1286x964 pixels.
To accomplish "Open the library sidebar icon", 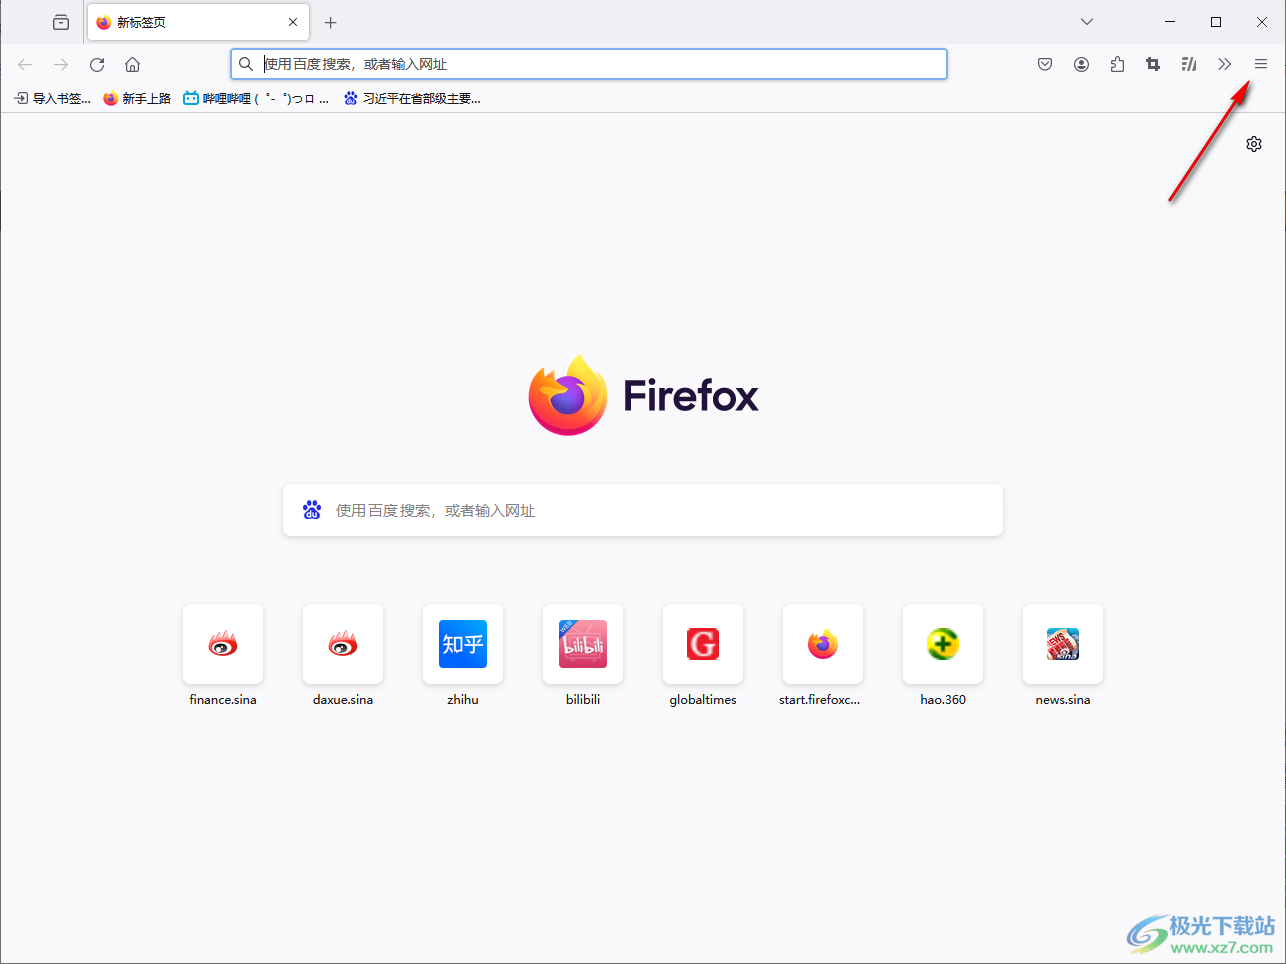I will click(1189, 64).
